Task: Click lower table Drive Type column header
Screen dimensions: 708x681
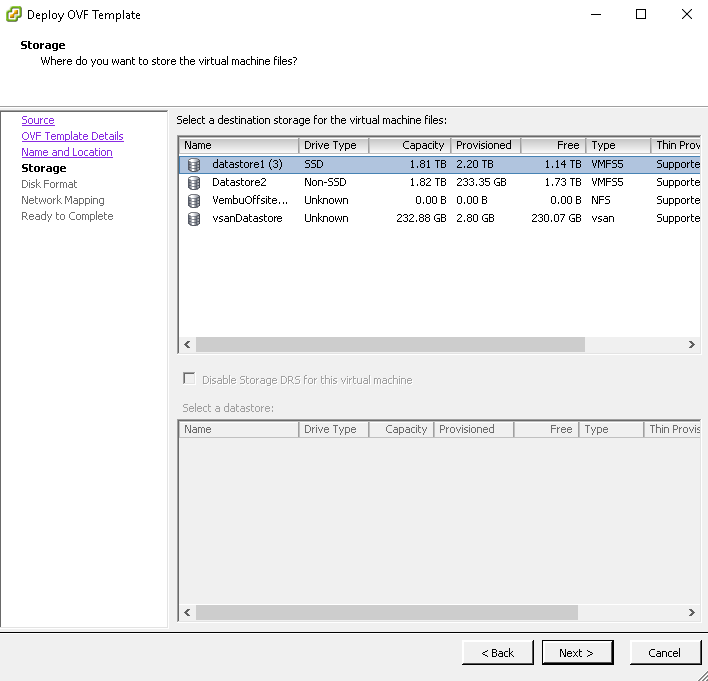Action: 333,429
